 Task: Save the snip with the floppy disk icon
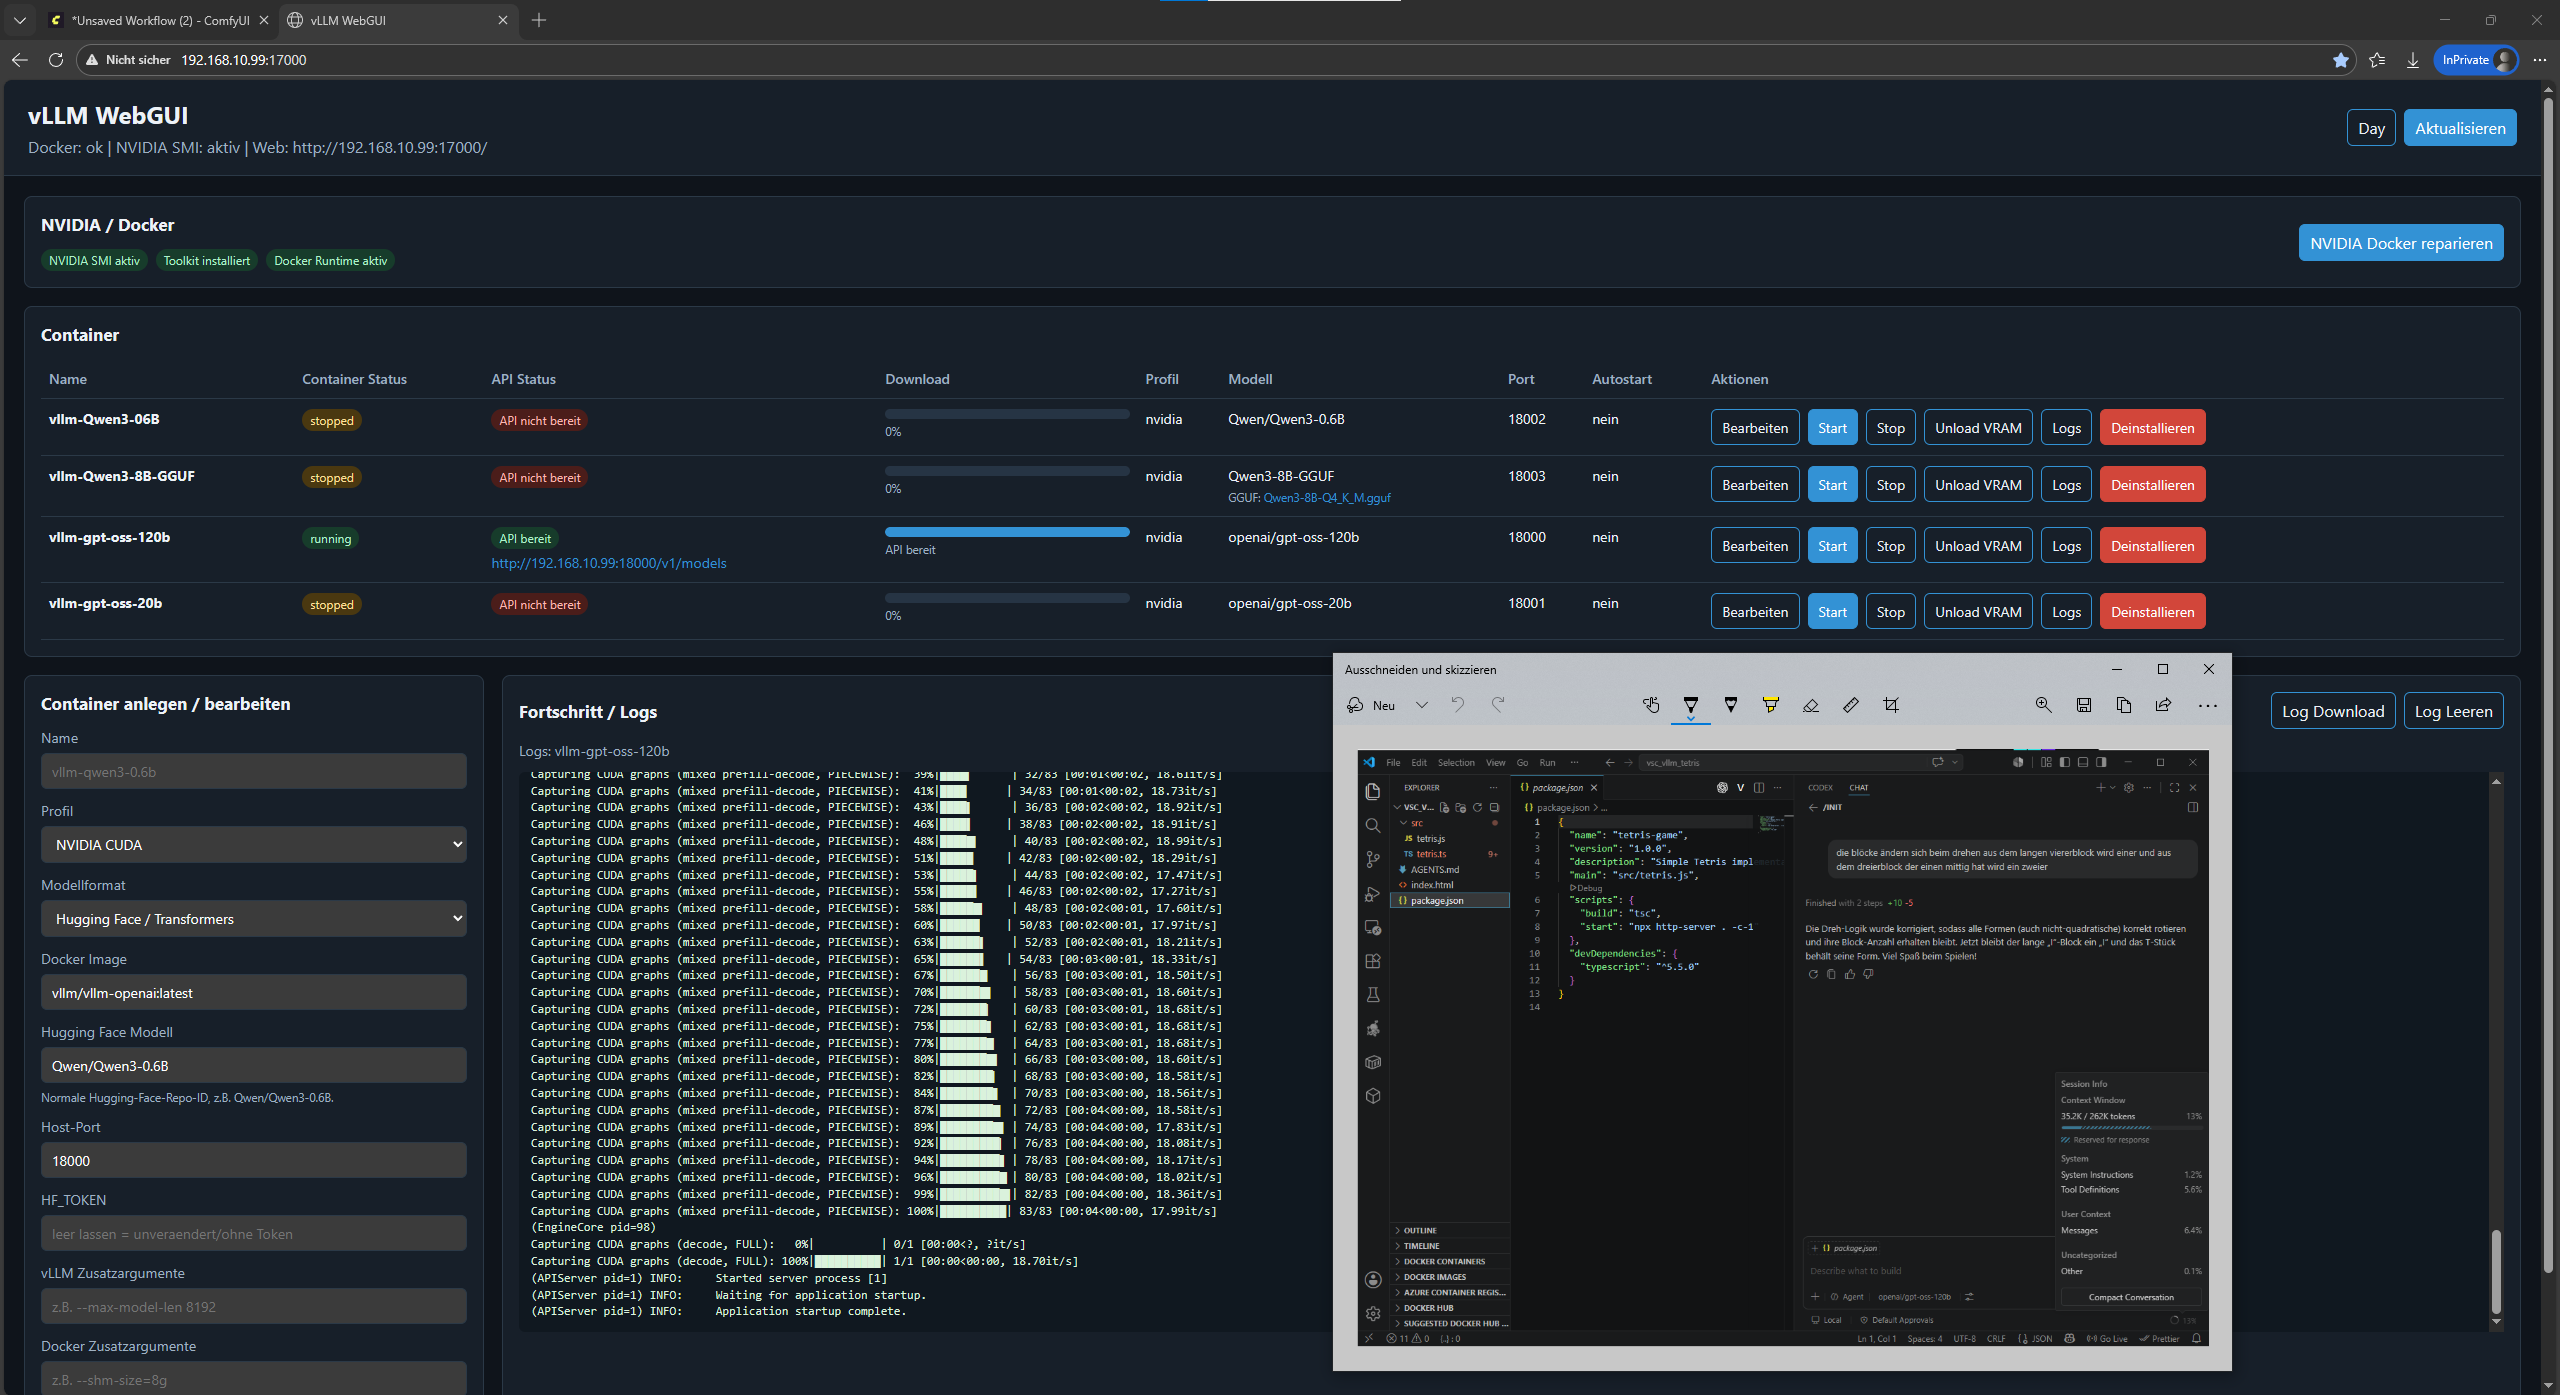point(2084,705)
